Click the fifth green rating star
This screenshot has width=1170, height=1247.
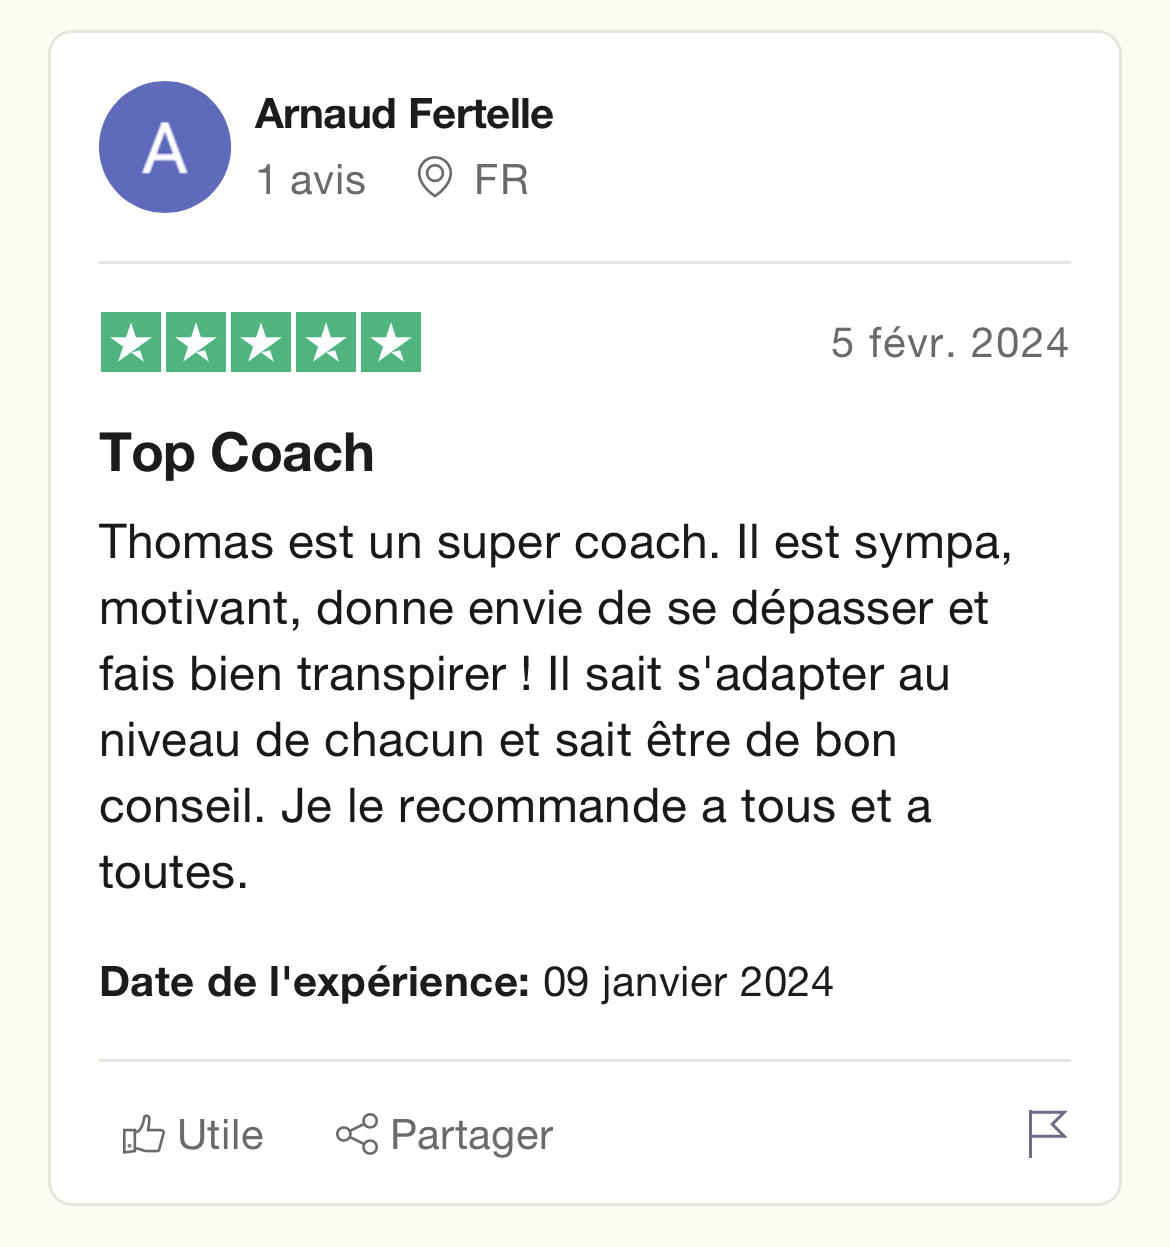click(391, 342)
